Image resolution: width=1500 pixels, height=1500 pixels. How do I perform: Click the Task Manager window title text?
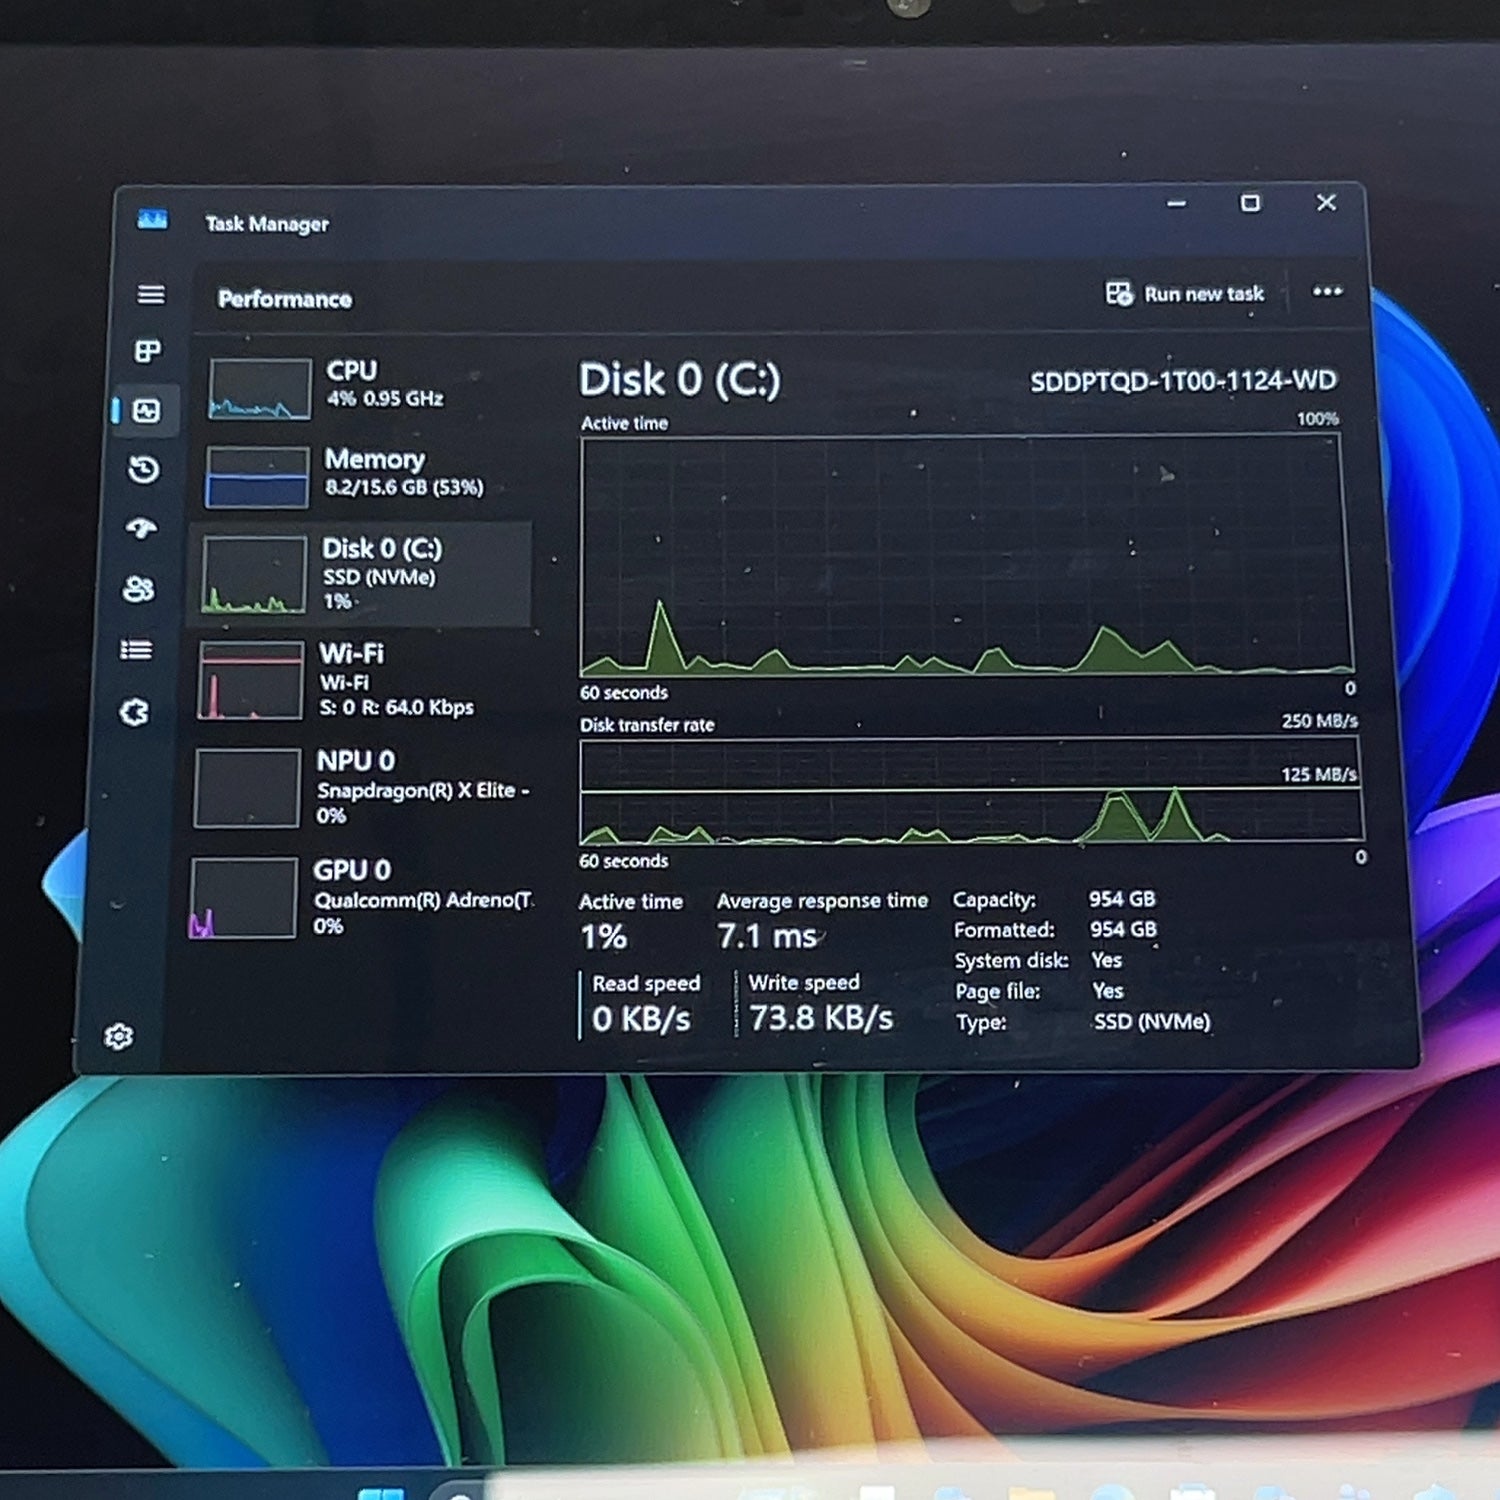pos(267,224)
